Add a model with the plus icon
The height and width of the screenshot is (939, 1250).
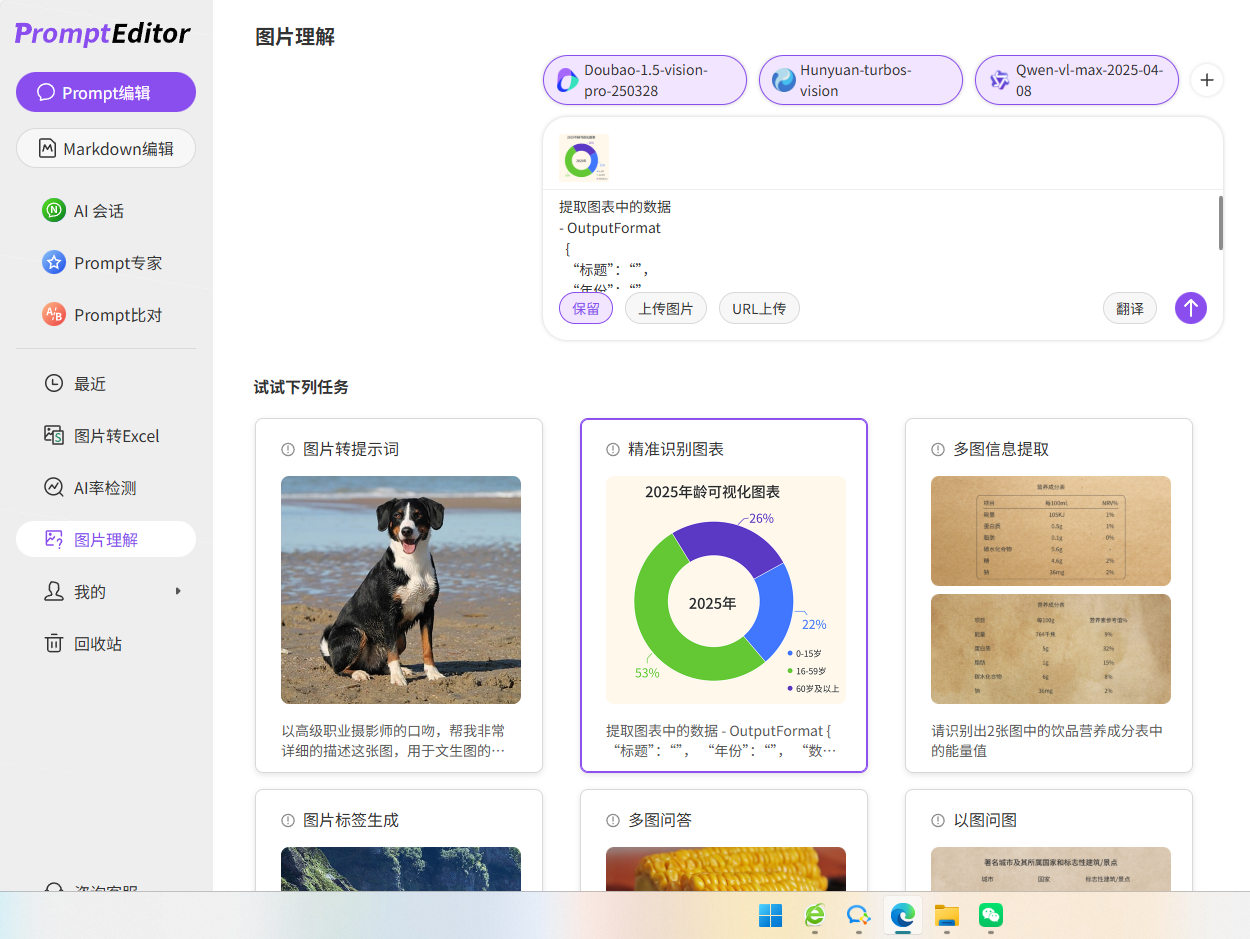tap(1207, 80)
